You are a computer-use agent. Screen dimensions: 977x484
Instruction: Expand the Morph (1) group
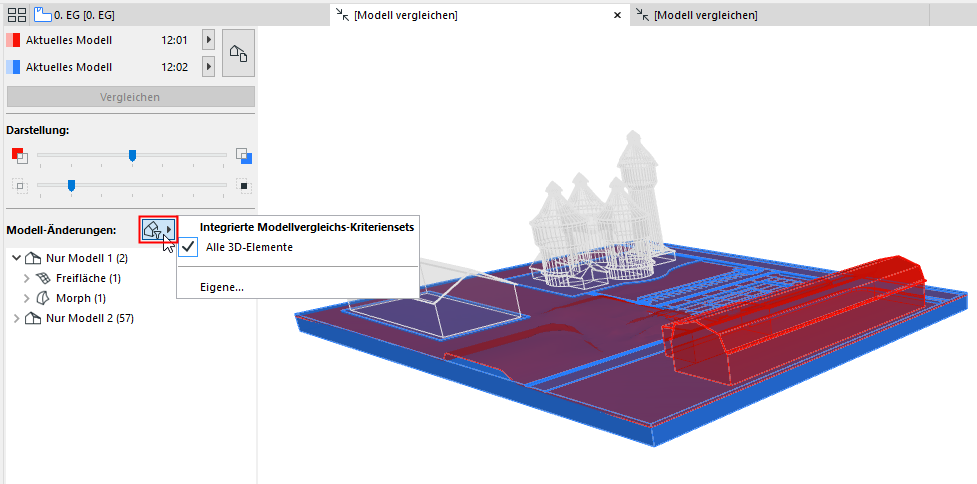26,298
